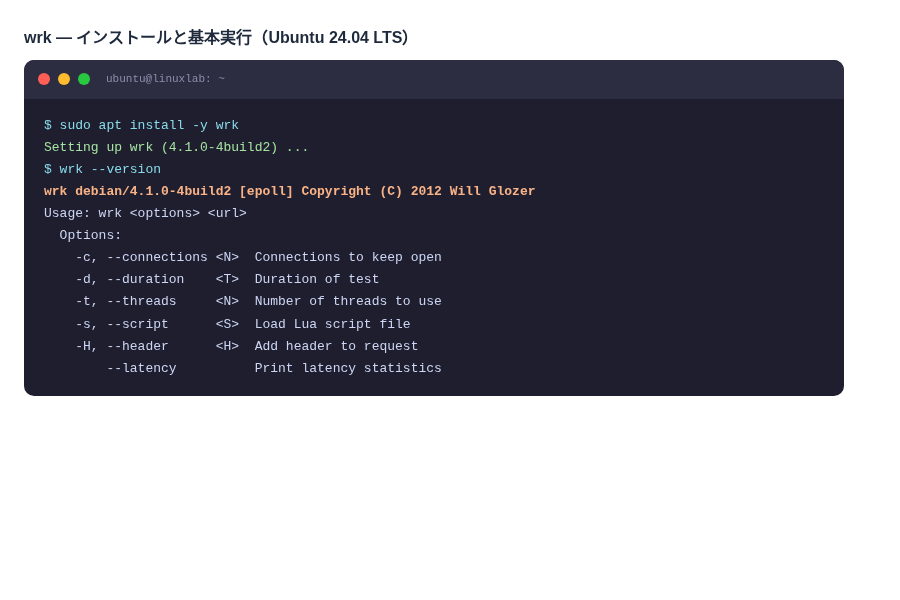The image size is (900, 600).
Task: Click the Add header to request description
Action: 336,346
